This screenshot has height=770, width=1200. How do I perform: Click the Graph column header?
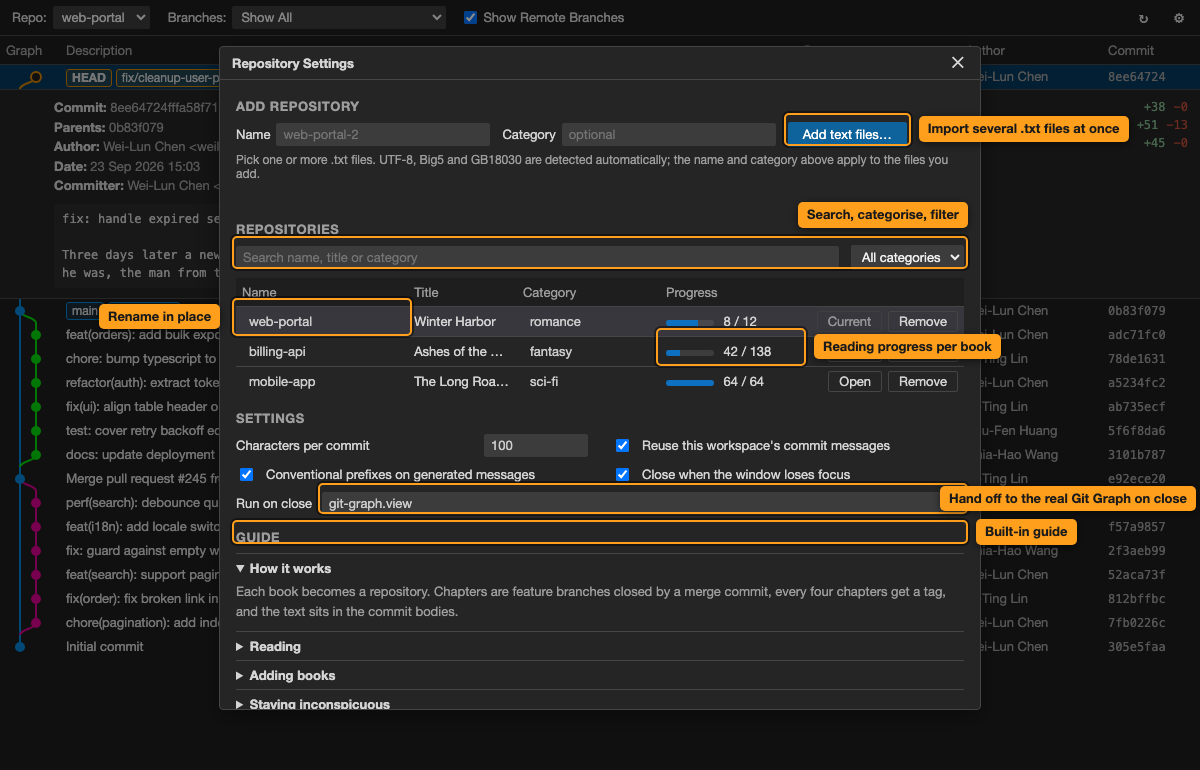(24, 50)
